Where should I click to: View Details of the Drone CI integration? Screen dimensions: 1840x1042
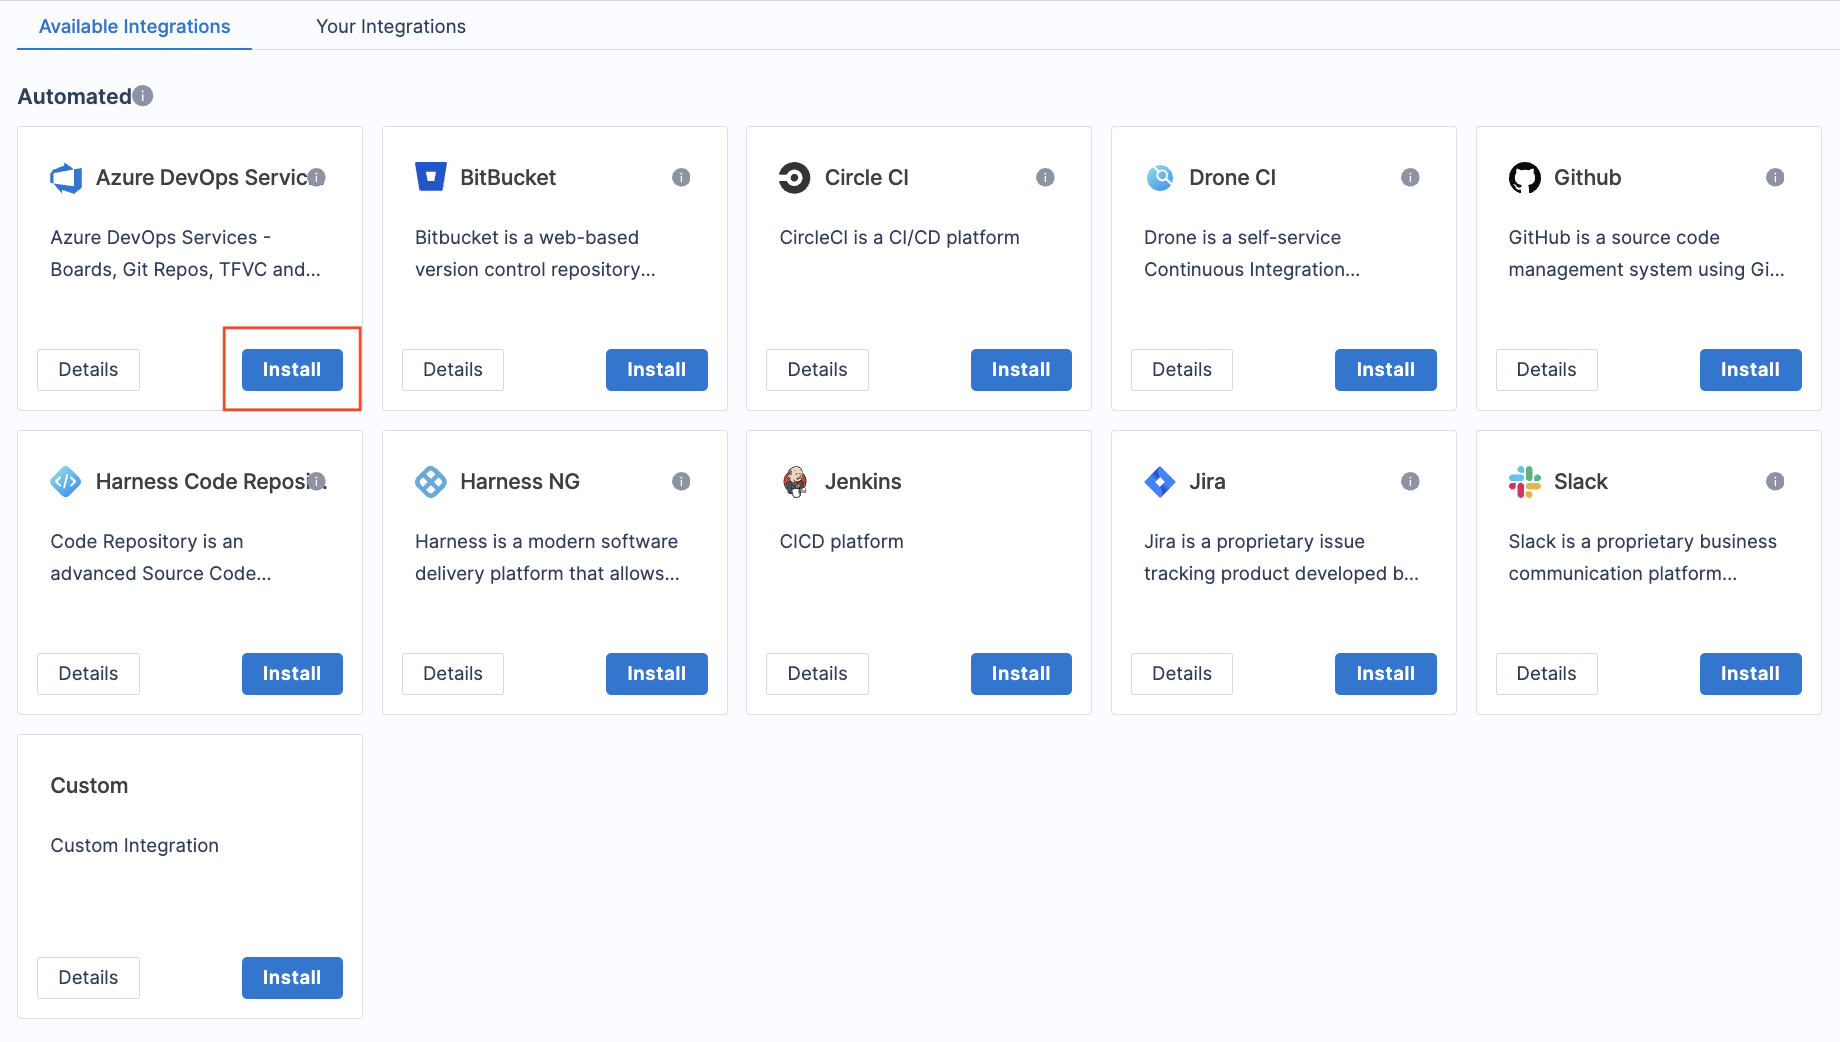1181,369
